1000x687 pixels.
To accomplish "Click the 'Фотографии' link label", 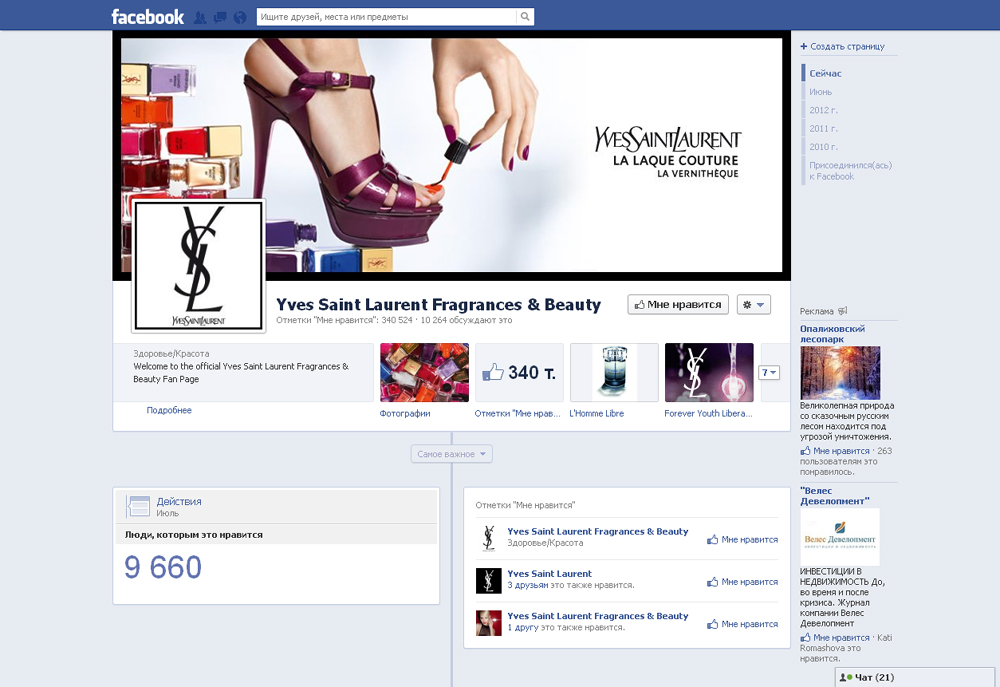I will click(405, 413).
